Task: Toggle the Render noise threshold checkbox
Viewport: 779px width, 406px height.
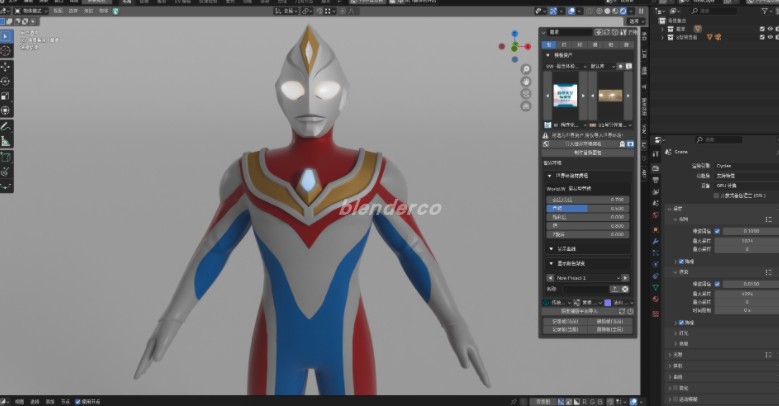Action: (x=717, y=284)
